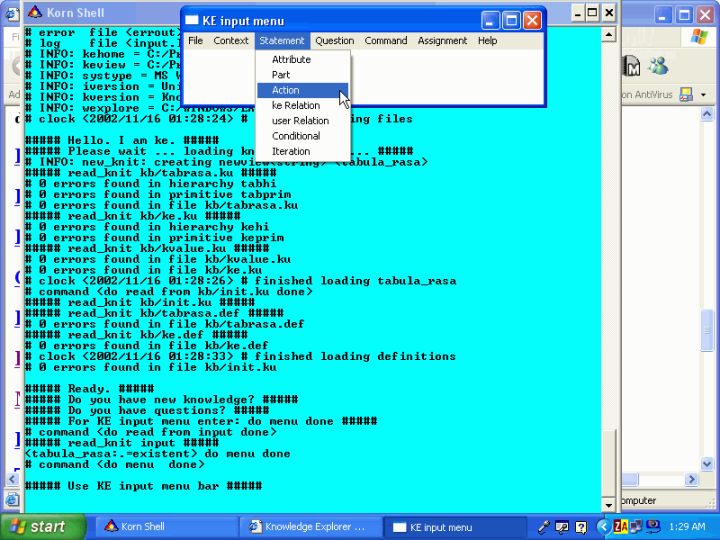Click the M document icon in the browser toolbar
This screenshot has height=540, width=720.
[x=632, y=66]
